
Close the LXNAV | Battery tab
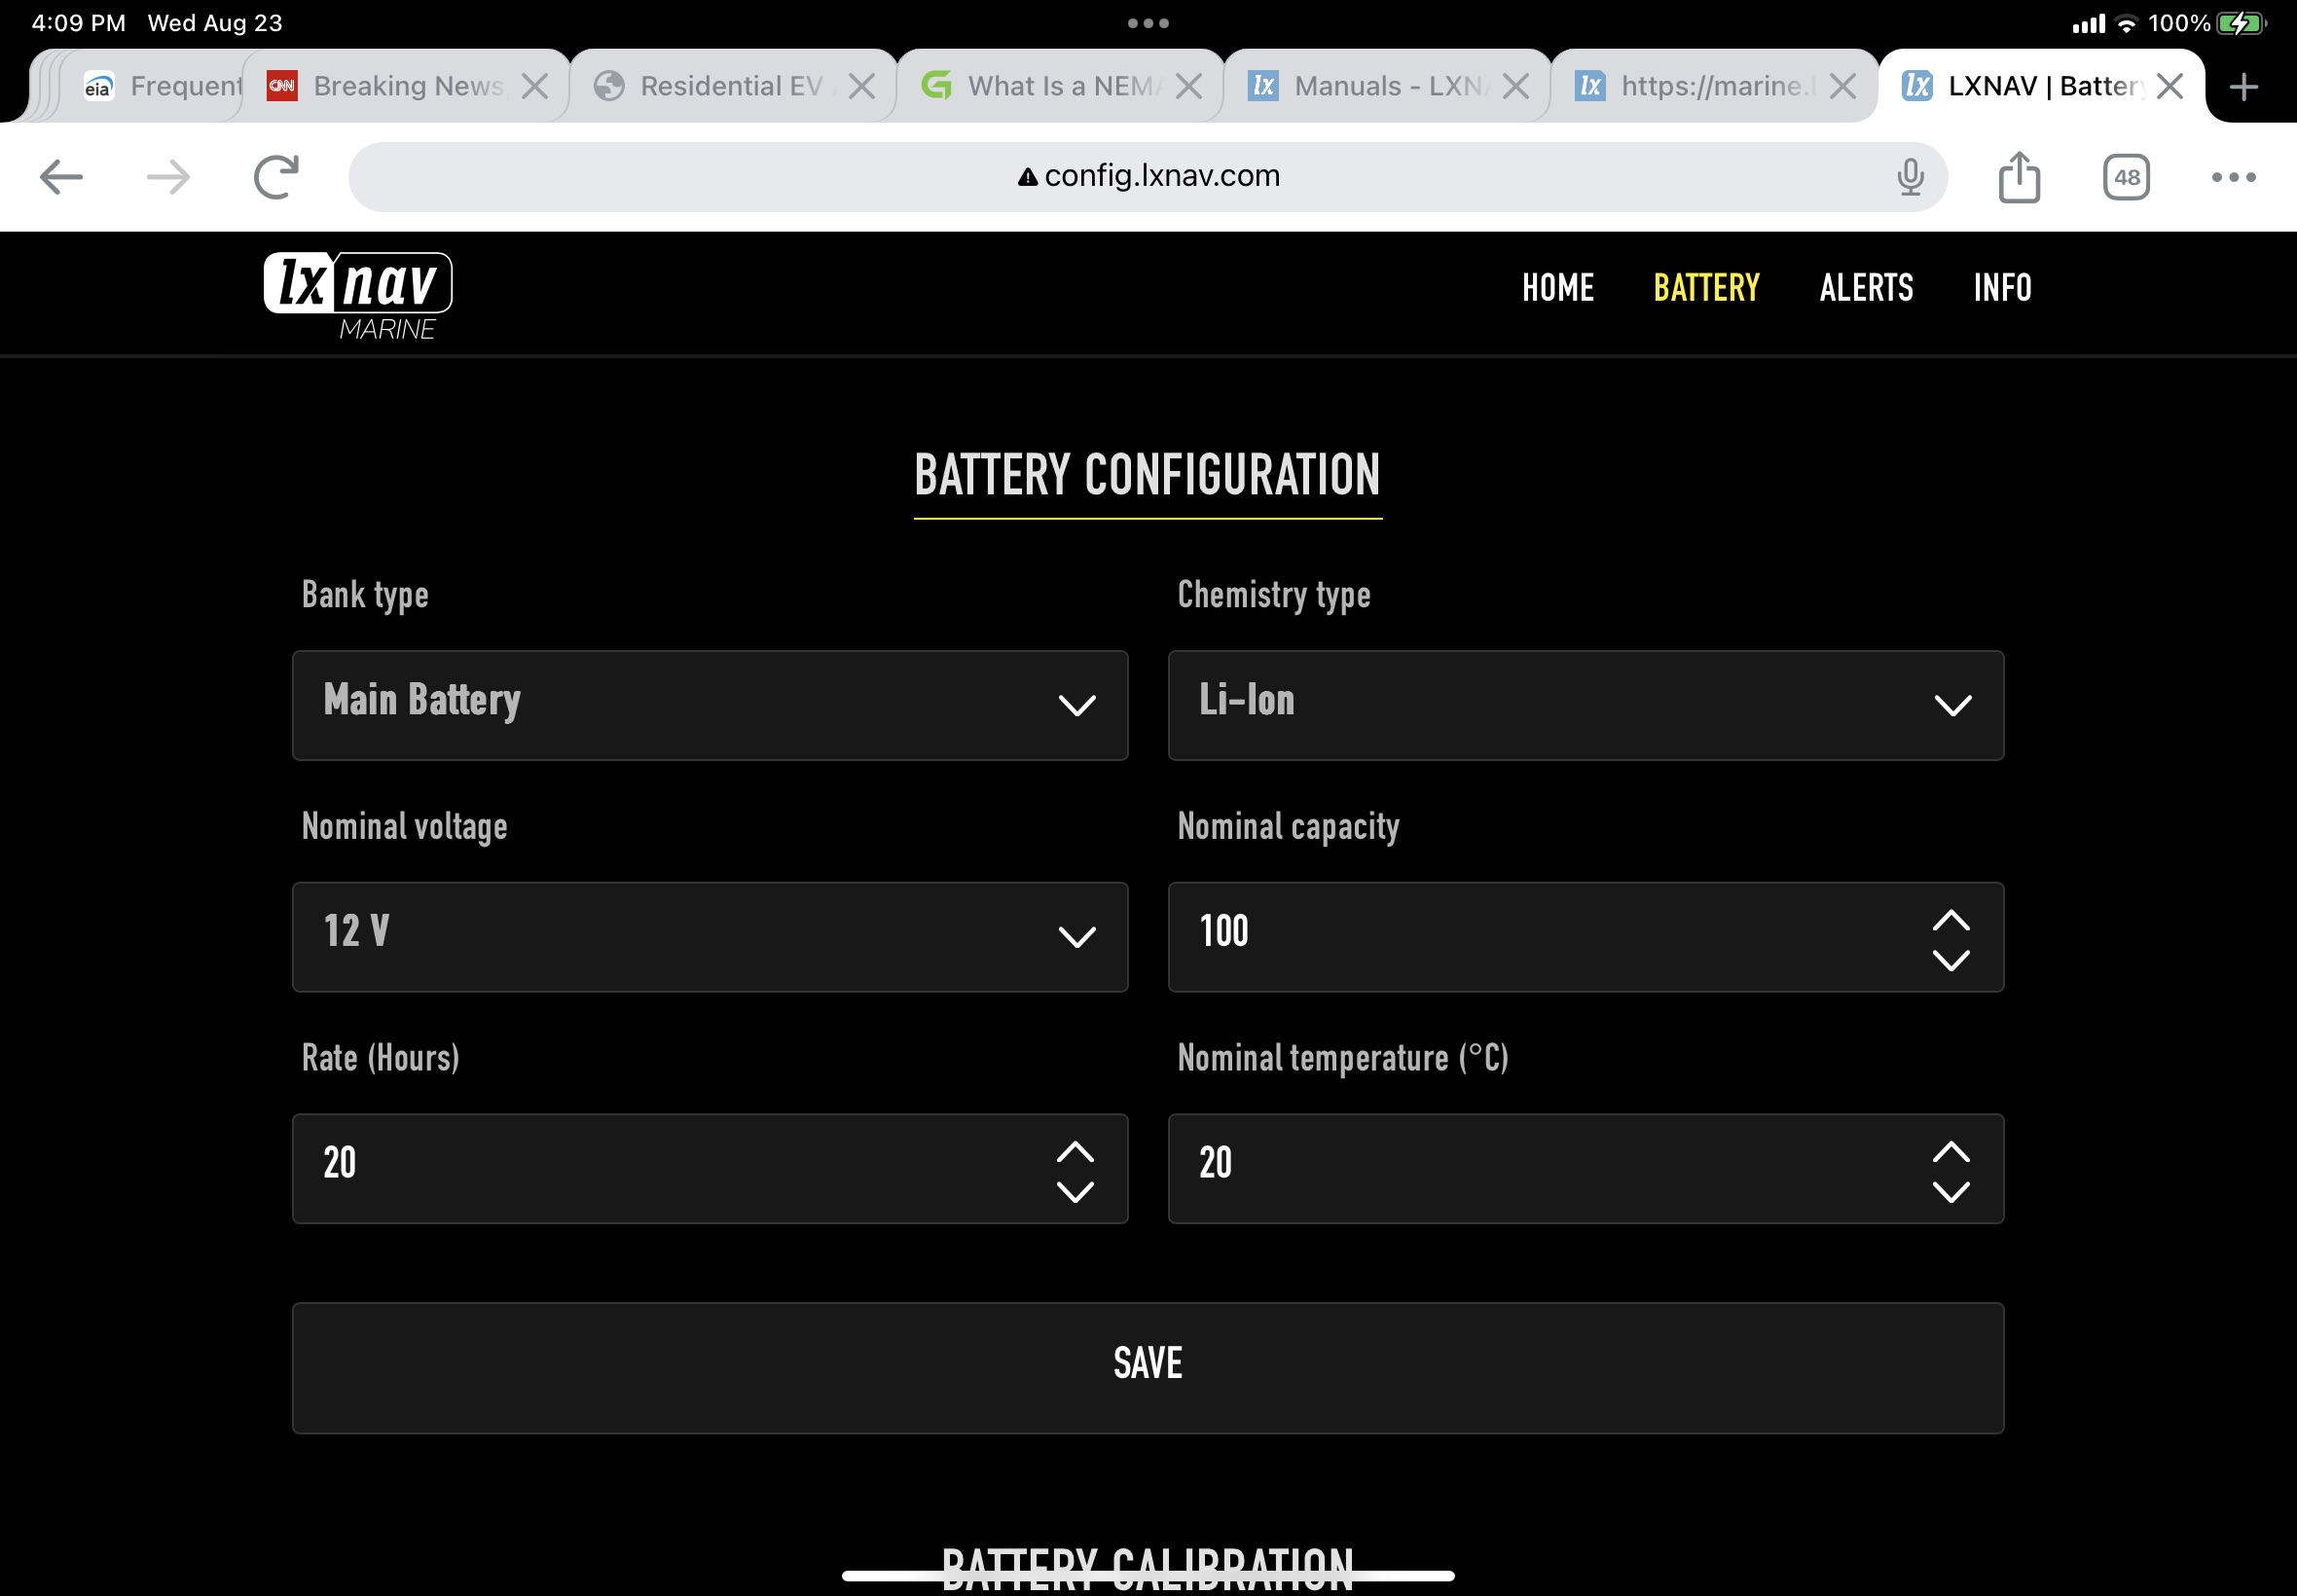pyautogui.click(x=2170, y=87)
